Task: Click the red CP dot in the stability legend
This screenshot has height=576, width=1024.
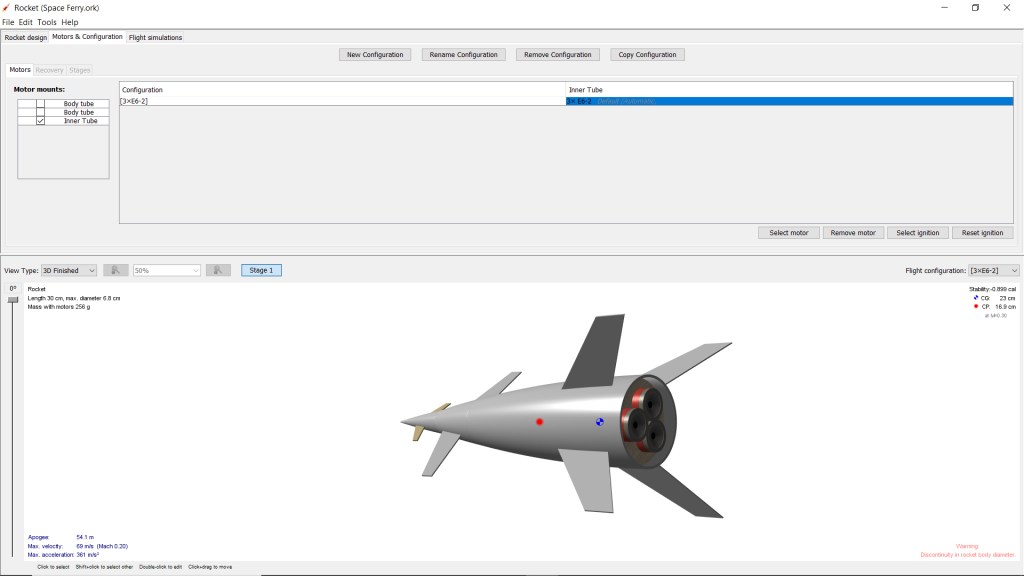Action: tap(976, 307)
